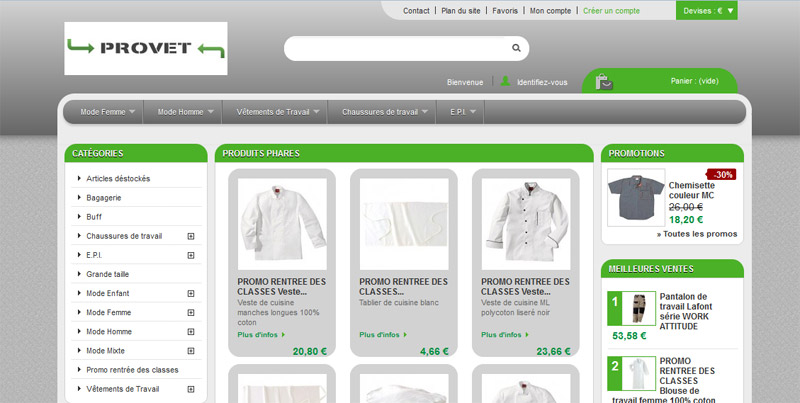Click Plus d'infos for 20,80 € jacket
The width and height of the screenshot is (800, 403).
click(x=261, y=335)
